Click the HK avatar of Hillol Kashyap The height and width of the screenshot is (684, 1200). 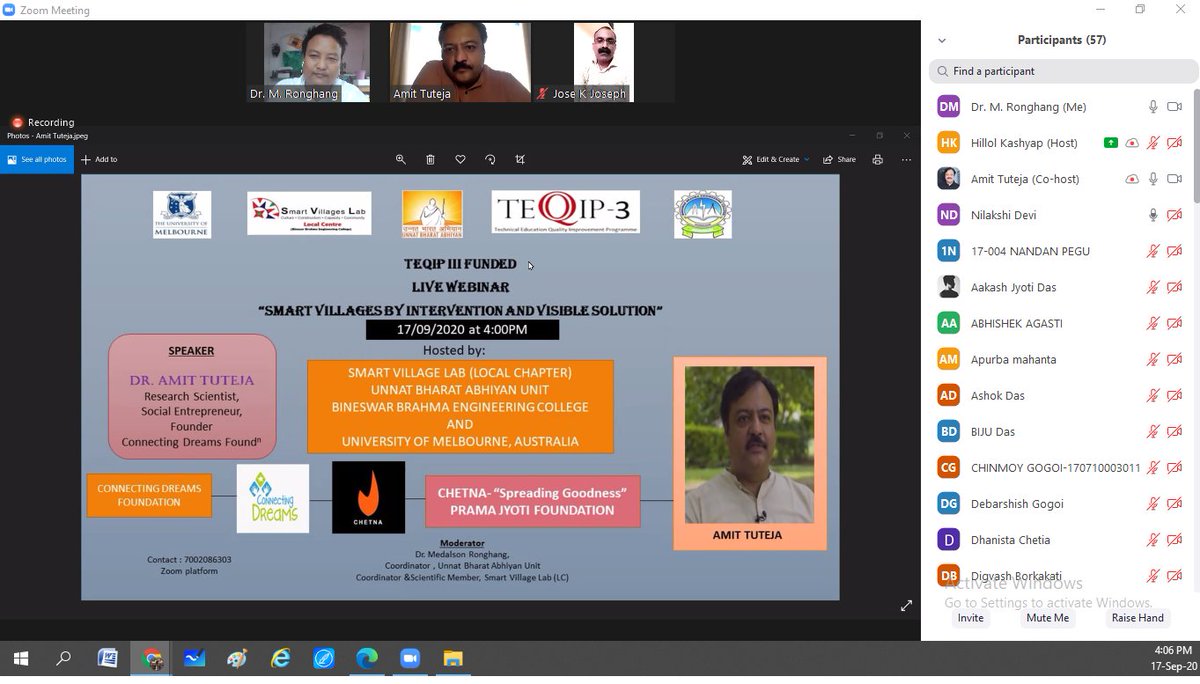tap(949, 143)
